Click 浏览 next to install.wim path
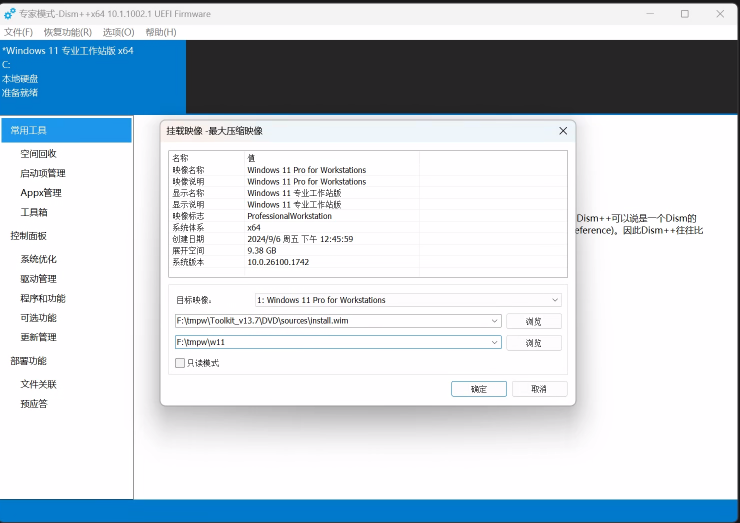Screen dimensions: 740x523 [x=533, y=321]
